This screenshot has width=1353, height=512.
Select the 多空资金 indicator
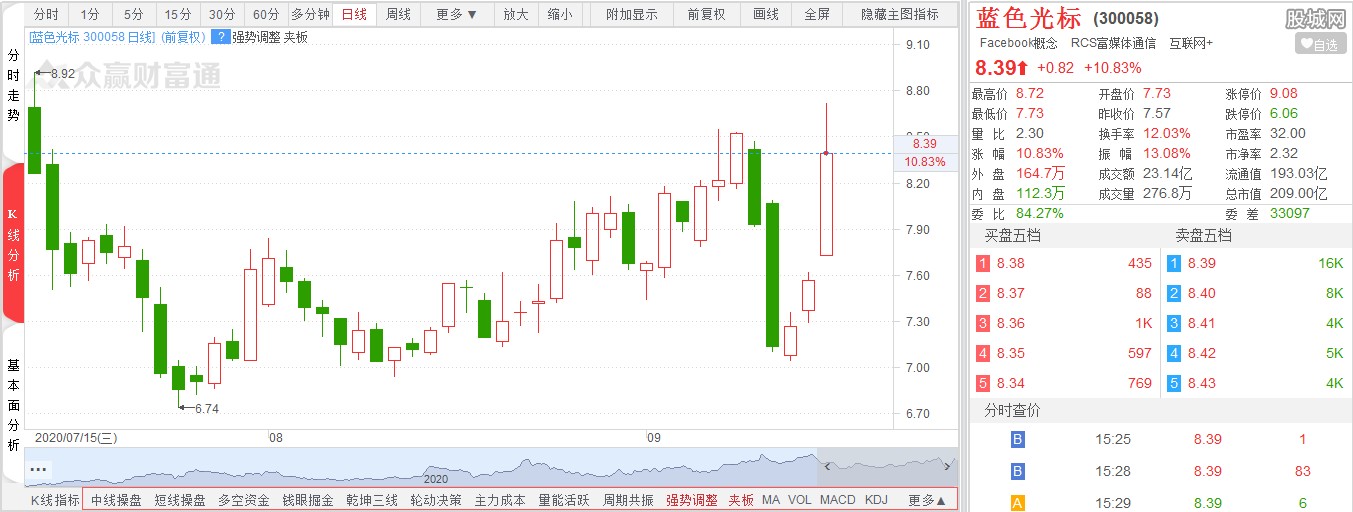(x=244, y=500)
